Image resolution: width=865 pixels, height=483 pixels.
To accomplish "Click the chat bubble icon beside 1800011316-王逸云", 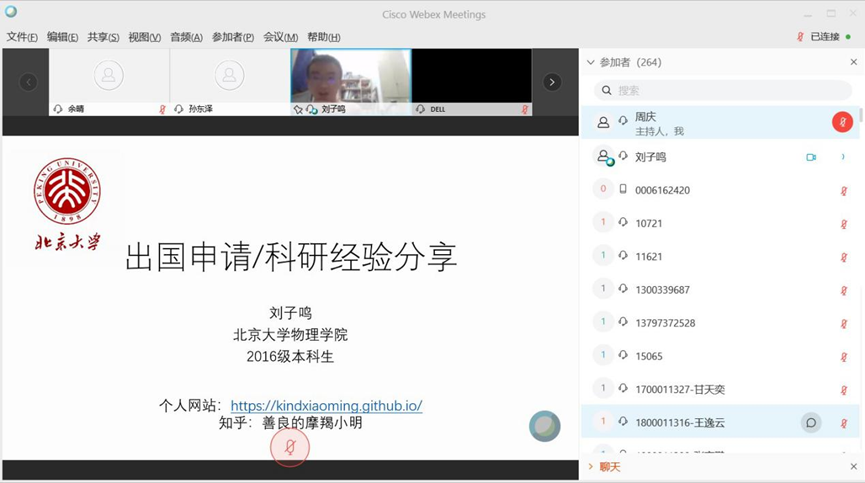I will tap(811, 422).
